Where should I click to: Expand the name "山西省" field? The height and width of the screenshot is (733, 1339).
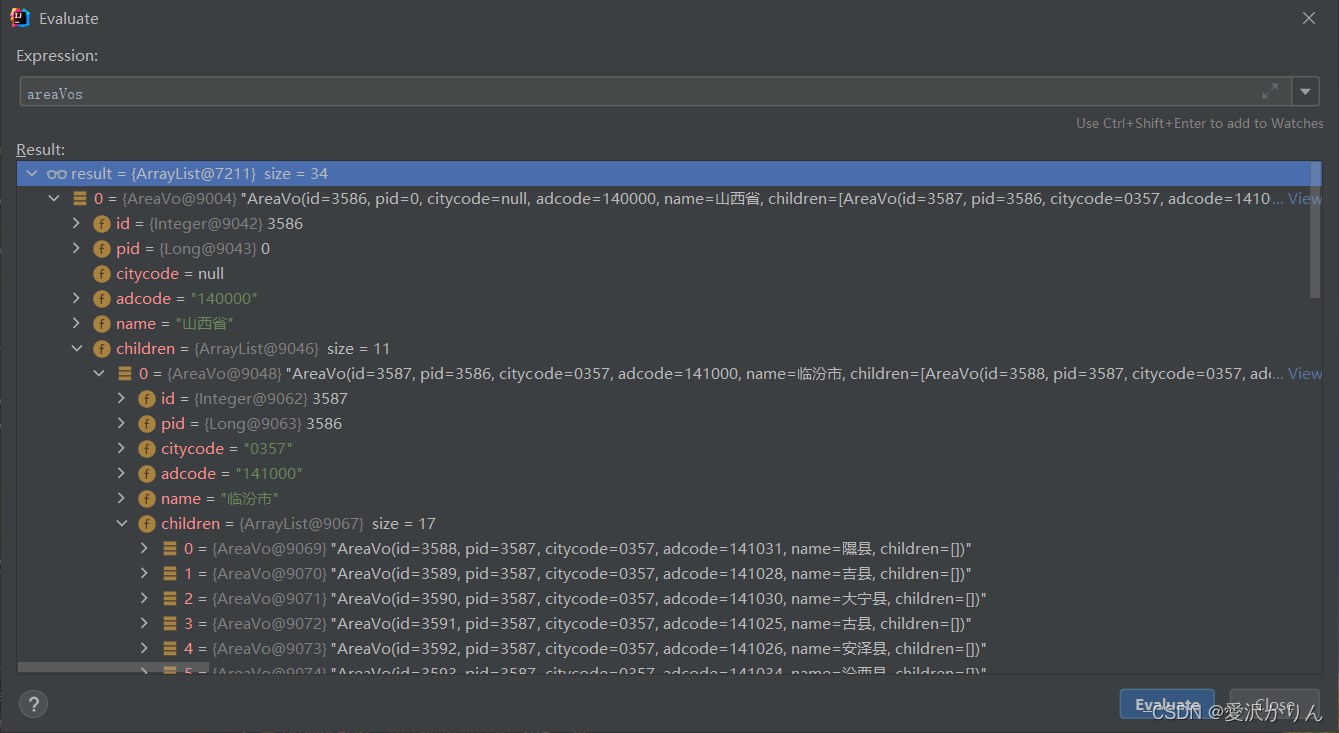pyautogui.click(x=77, y=324)
